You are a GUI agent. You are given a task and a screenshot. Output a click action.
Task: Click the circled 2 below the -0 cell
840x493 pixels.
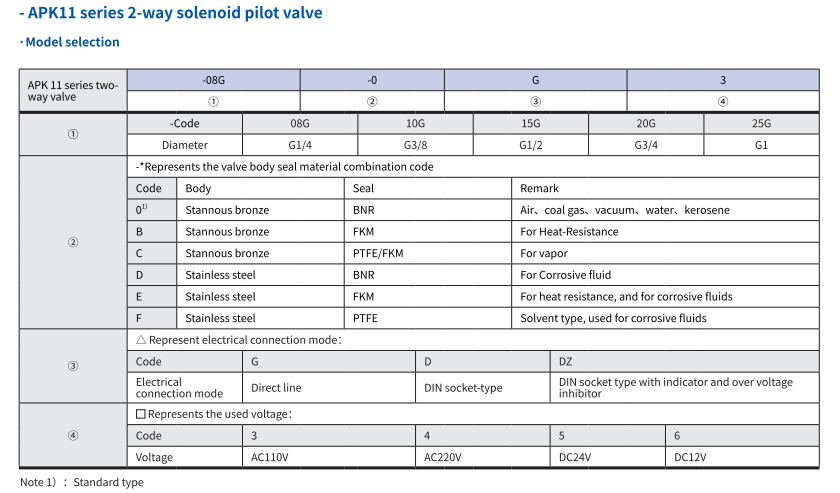[x=372, y=101]
